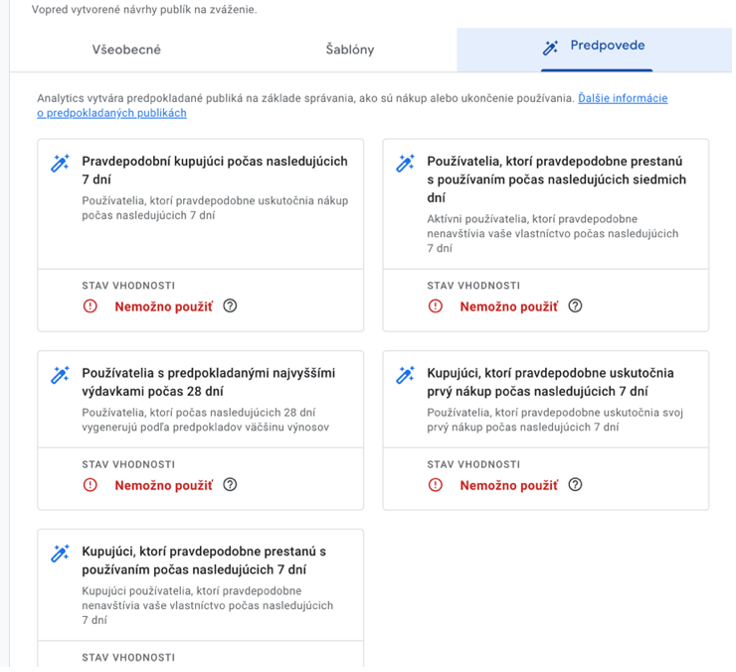The image size is (736, 672).
Task: Click 'Nemožno použiť' status in 28-day spenders card
Action: pyautogui.click(x=163, y=485)
